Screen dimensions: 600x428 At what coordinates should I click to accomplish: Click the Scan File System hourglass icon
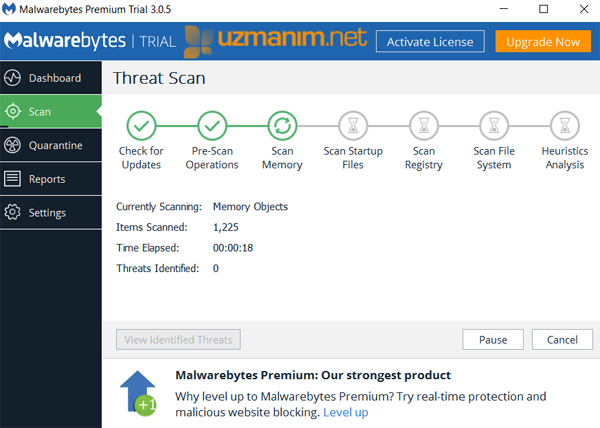tap(494, 125)
